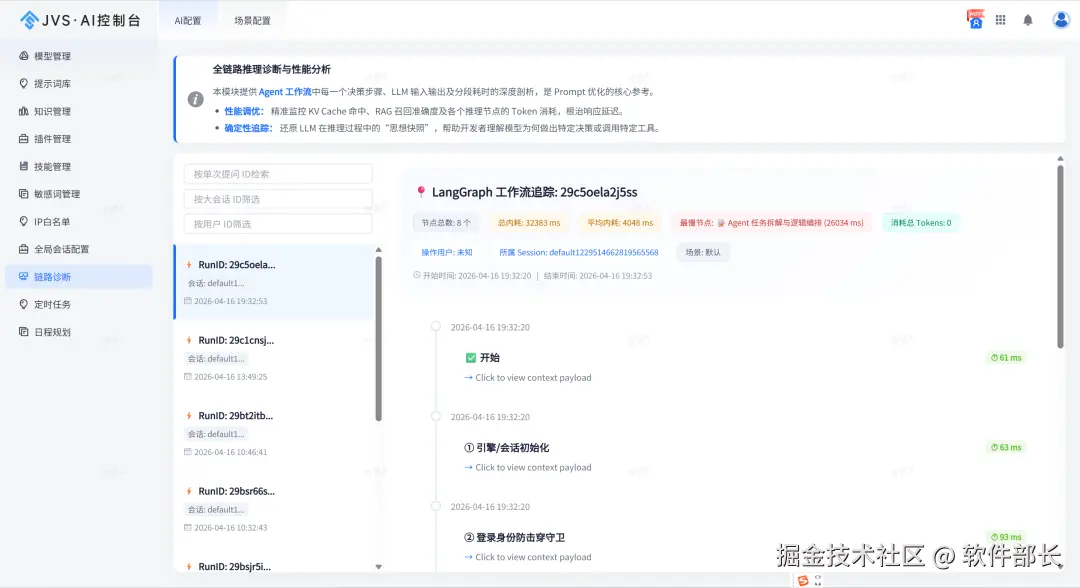Click the 61 ms duration badge
The width and height of the screenshot is (1080, 588).
coord(1006,357)
